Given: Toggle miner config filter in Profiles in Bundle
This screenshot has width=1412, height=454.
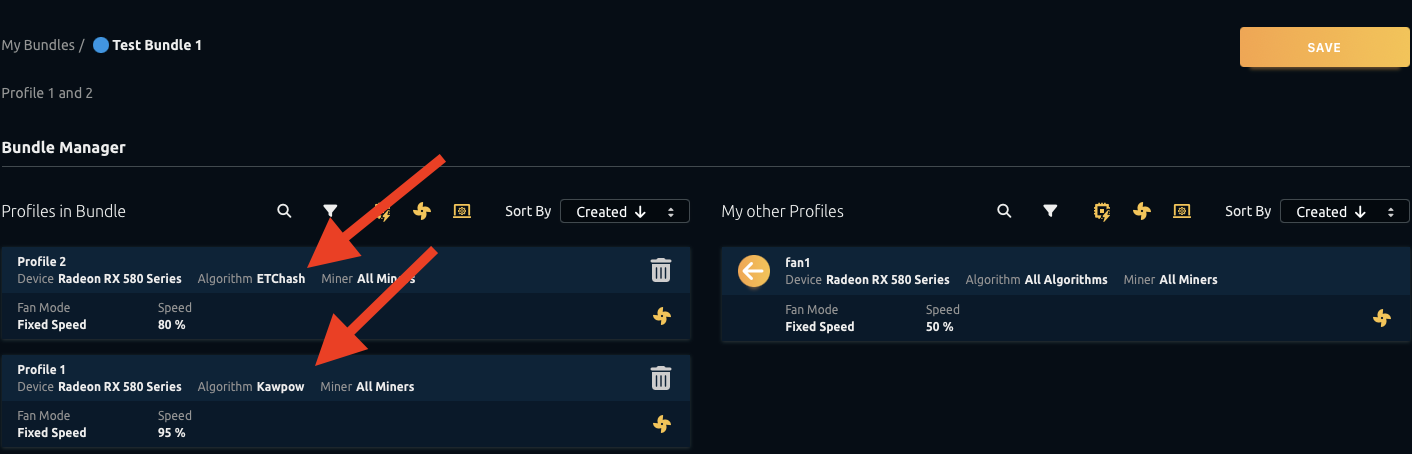Looking at the screenshot, I should pyautogui.click(x=462, y=211).
